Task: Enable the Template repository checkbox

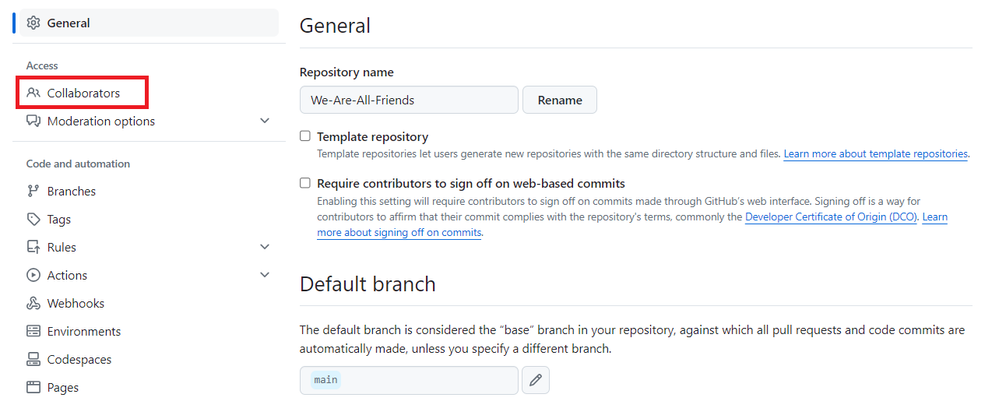Action: (305, 136)
